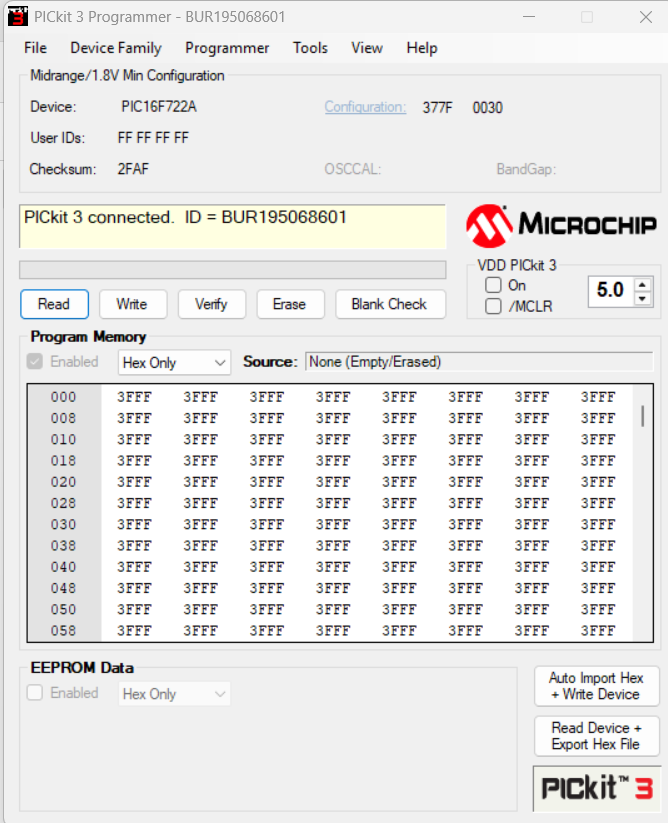Viewport: 668px width, 823px height.
Task: Click the Write button
Action: coord(133,304)
